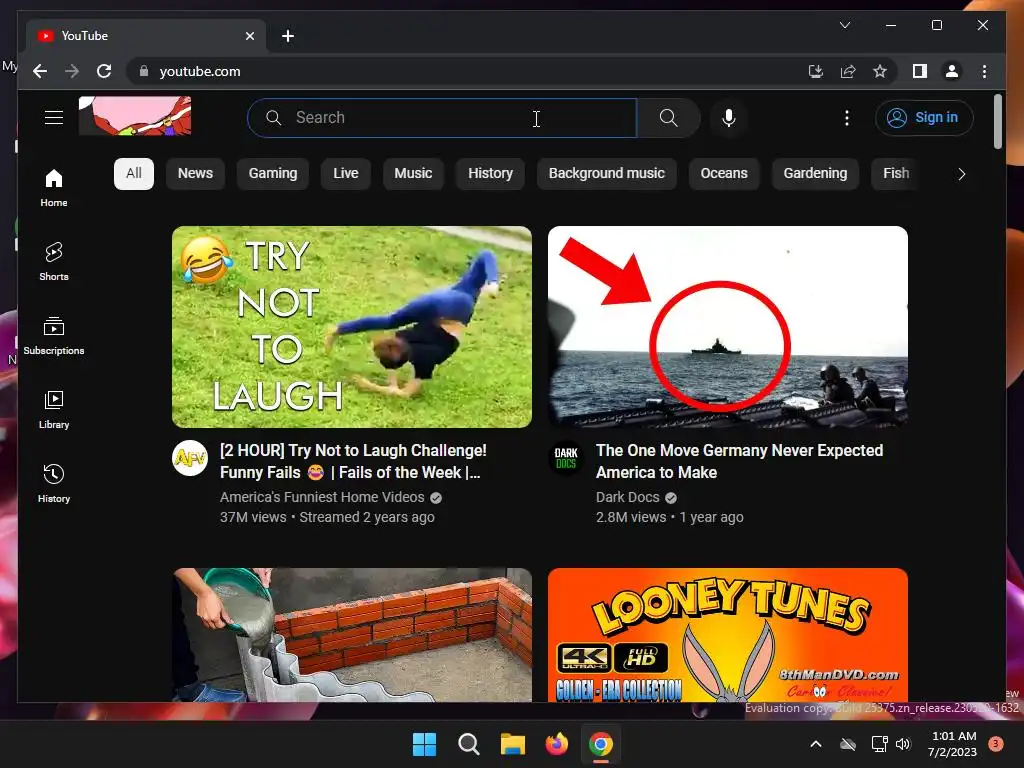Open File Explorer from taskbar

513,744
